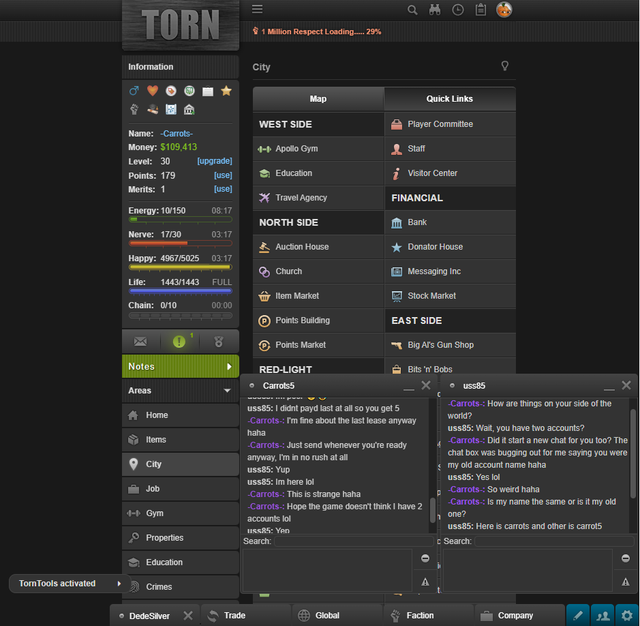Go to Items in sidebar
This screenshot has height=626, width=640.
[180, 440]
